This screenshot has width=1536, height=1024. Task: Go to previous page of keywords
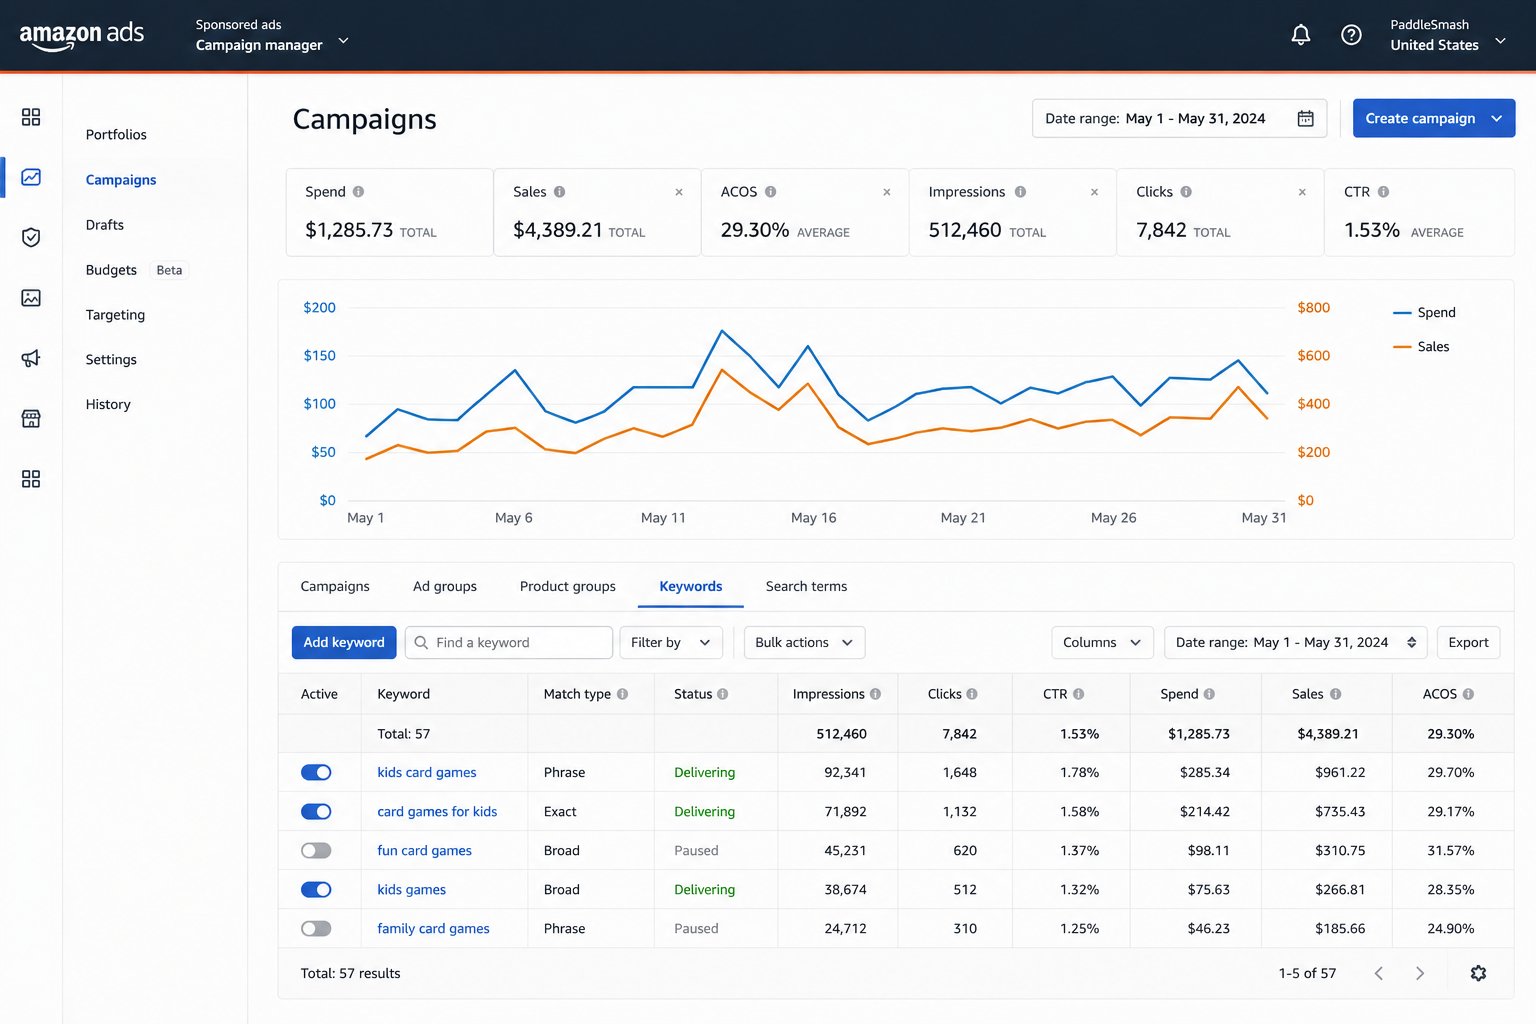pos(1379,973)
